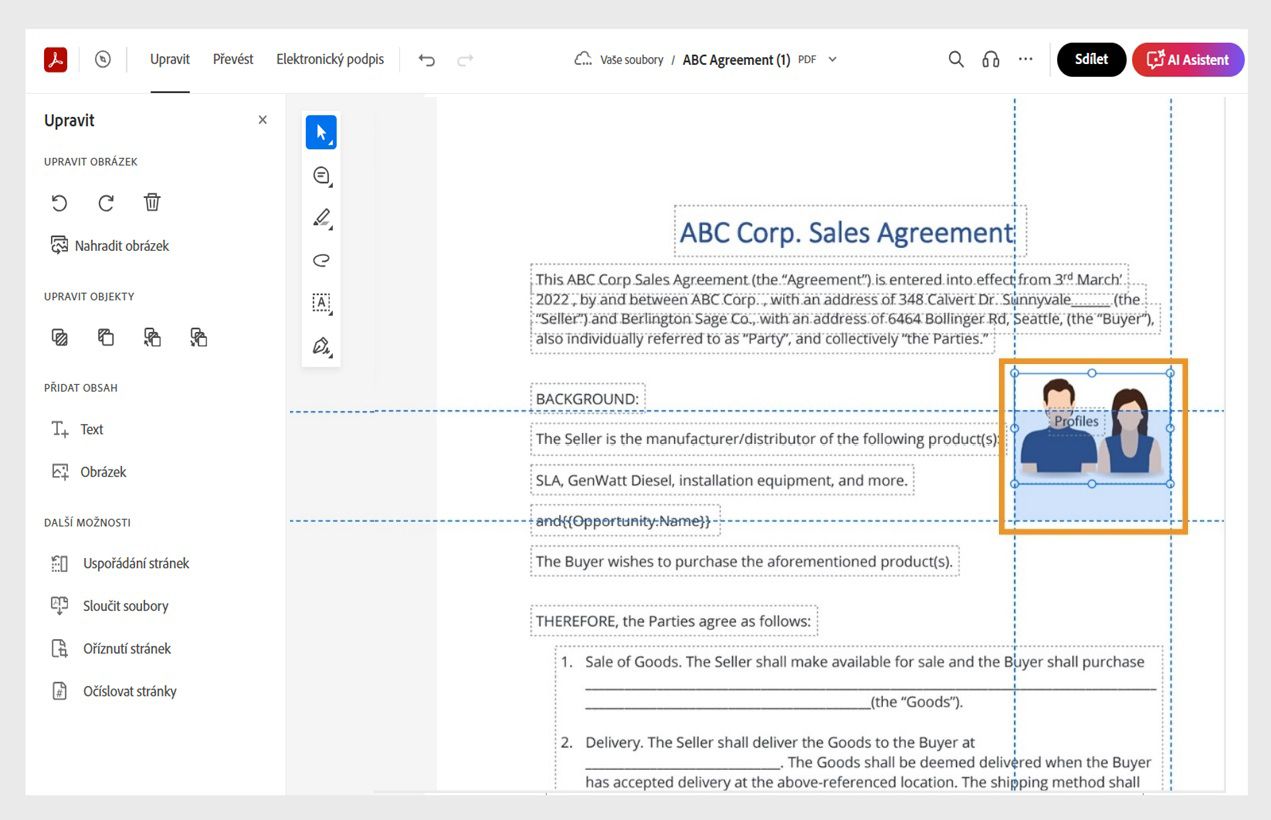
Task: Click the third Upravit objekty icon
Action: click(x=152, y=337)
